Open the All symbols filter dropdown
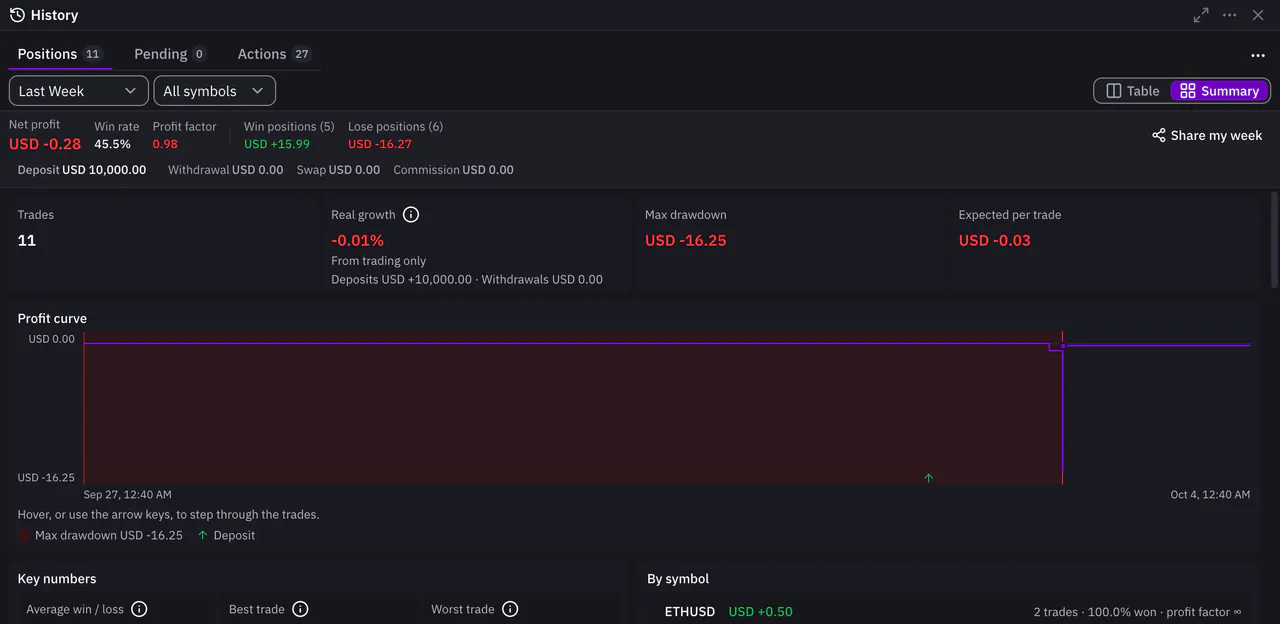Screen dimensions: 1280x624 coord(215,91)
